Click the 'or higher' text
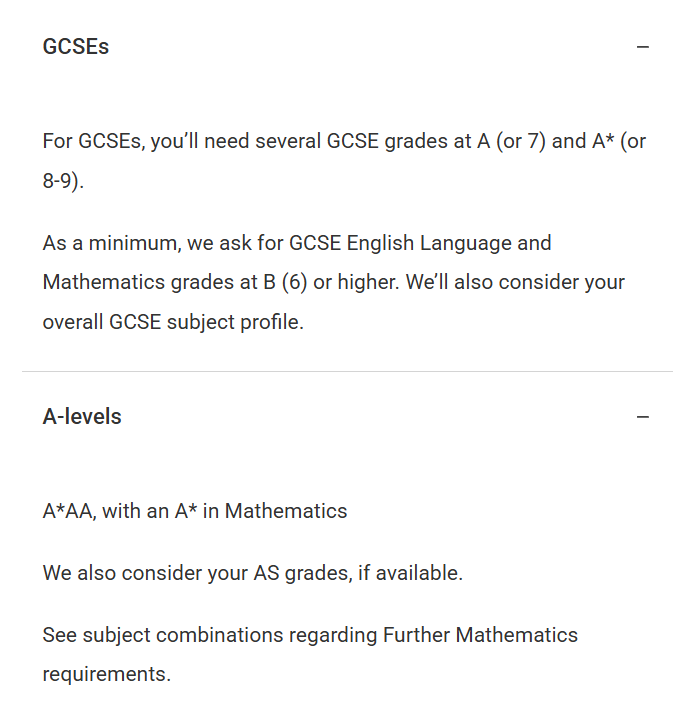This screenshot has height=710, width=695. click(356, 283)
